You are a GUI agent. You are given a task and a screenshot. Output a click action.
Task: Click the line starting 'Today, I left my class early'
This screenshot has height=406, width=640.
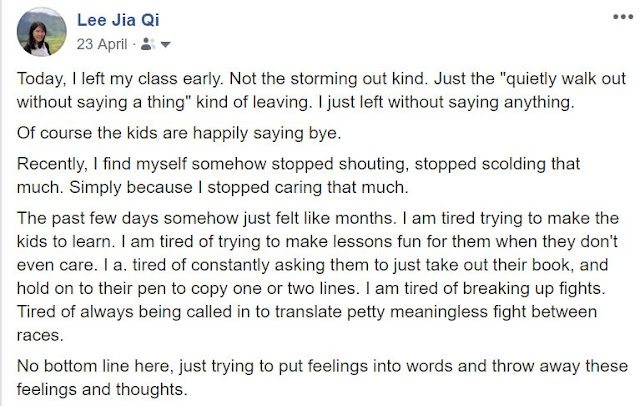click(321, 78)
